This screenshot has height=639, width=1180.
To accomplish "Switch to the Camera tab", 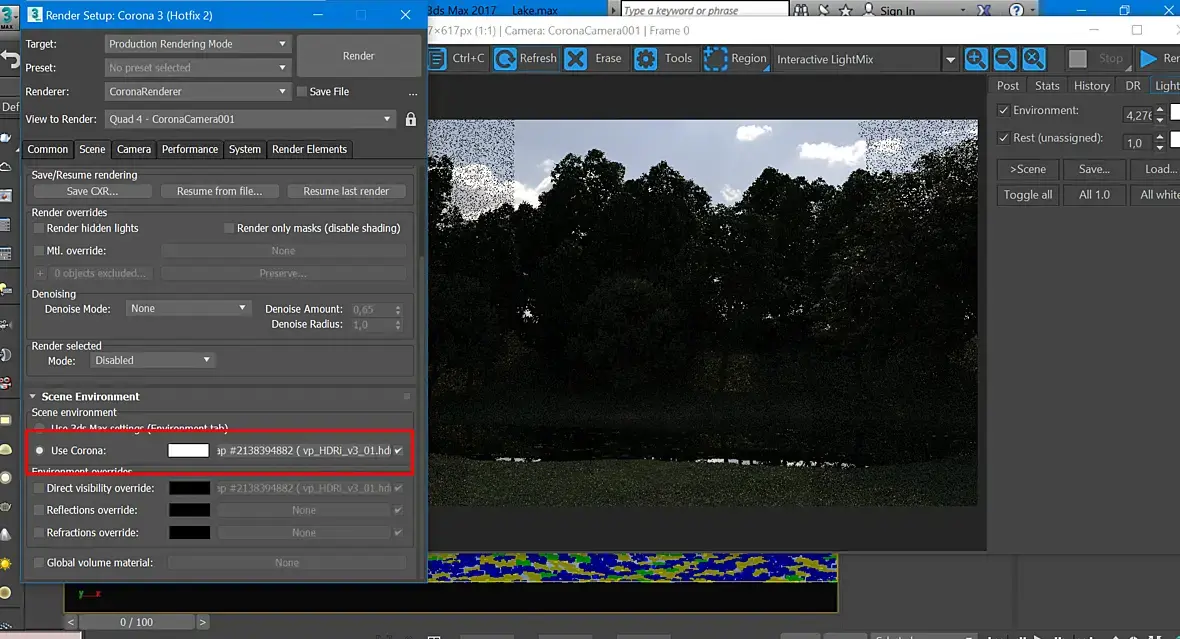I will tap(134, 149).
